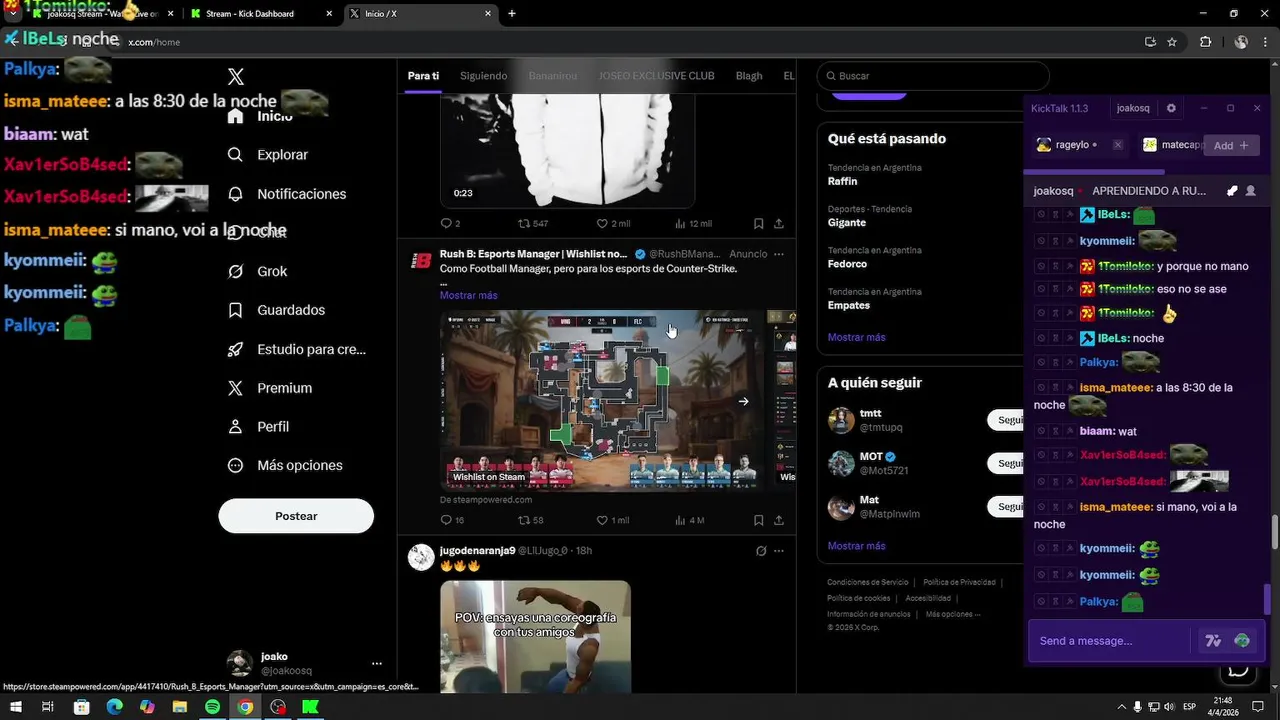Bookmark the Rush B ad post
1280x720 pixels.
[759, 520]
